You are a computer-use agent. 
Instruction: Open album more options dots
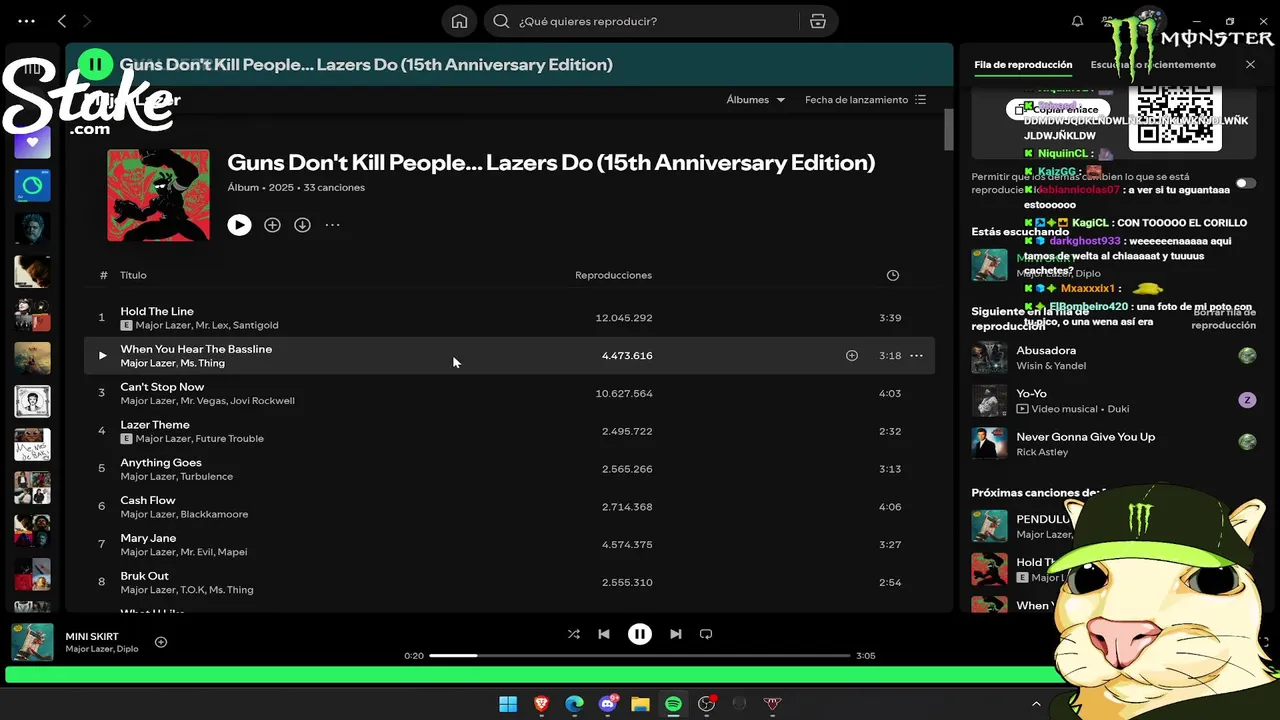[332, 225]
